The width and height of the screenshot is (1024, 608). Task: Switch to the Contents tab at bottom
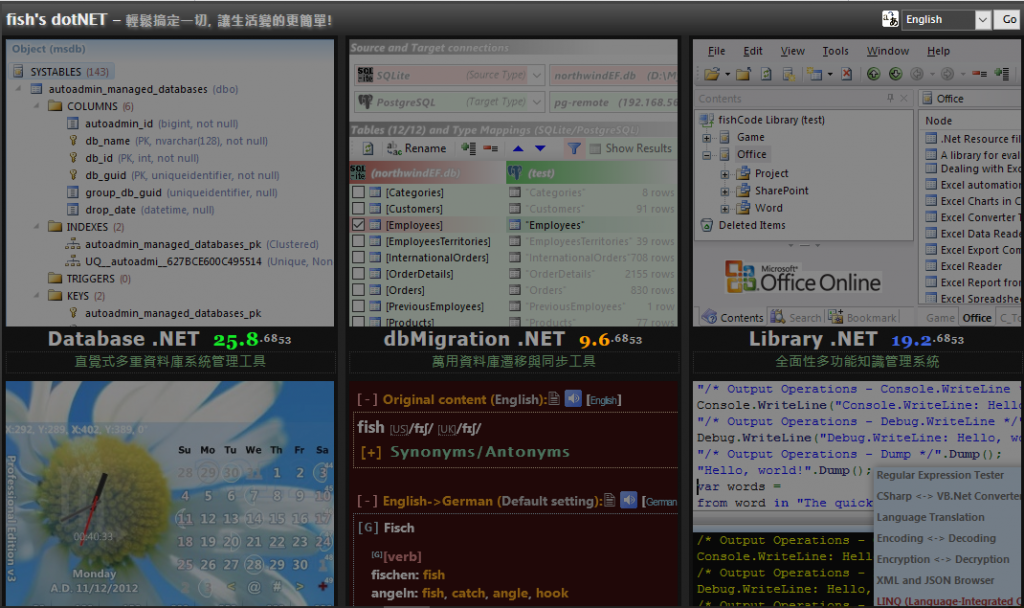click(732, 317)
